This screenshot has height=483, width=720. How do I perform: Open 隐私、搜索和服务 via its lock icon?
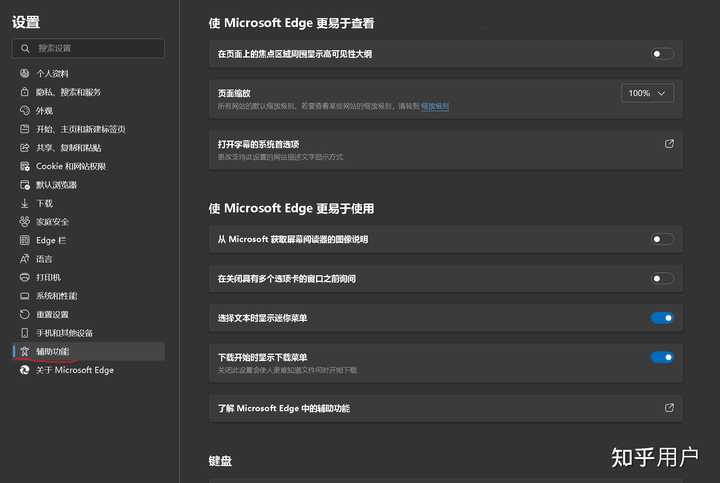coord(24,92)
